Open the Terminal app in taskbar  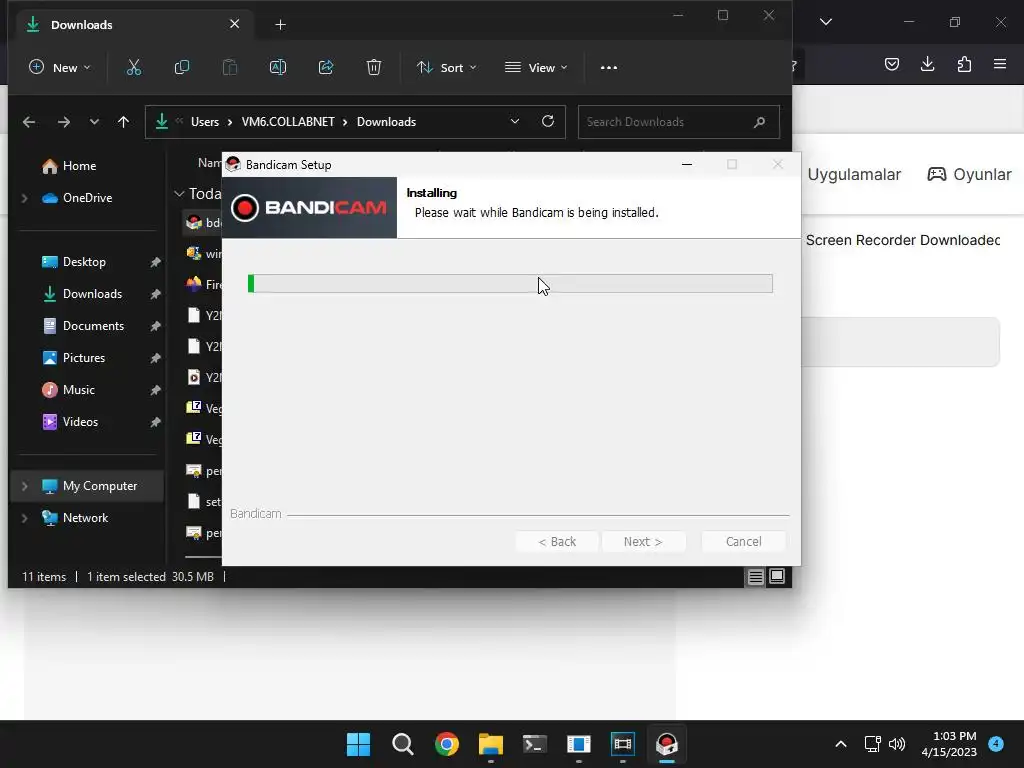[x=534, y=744]
